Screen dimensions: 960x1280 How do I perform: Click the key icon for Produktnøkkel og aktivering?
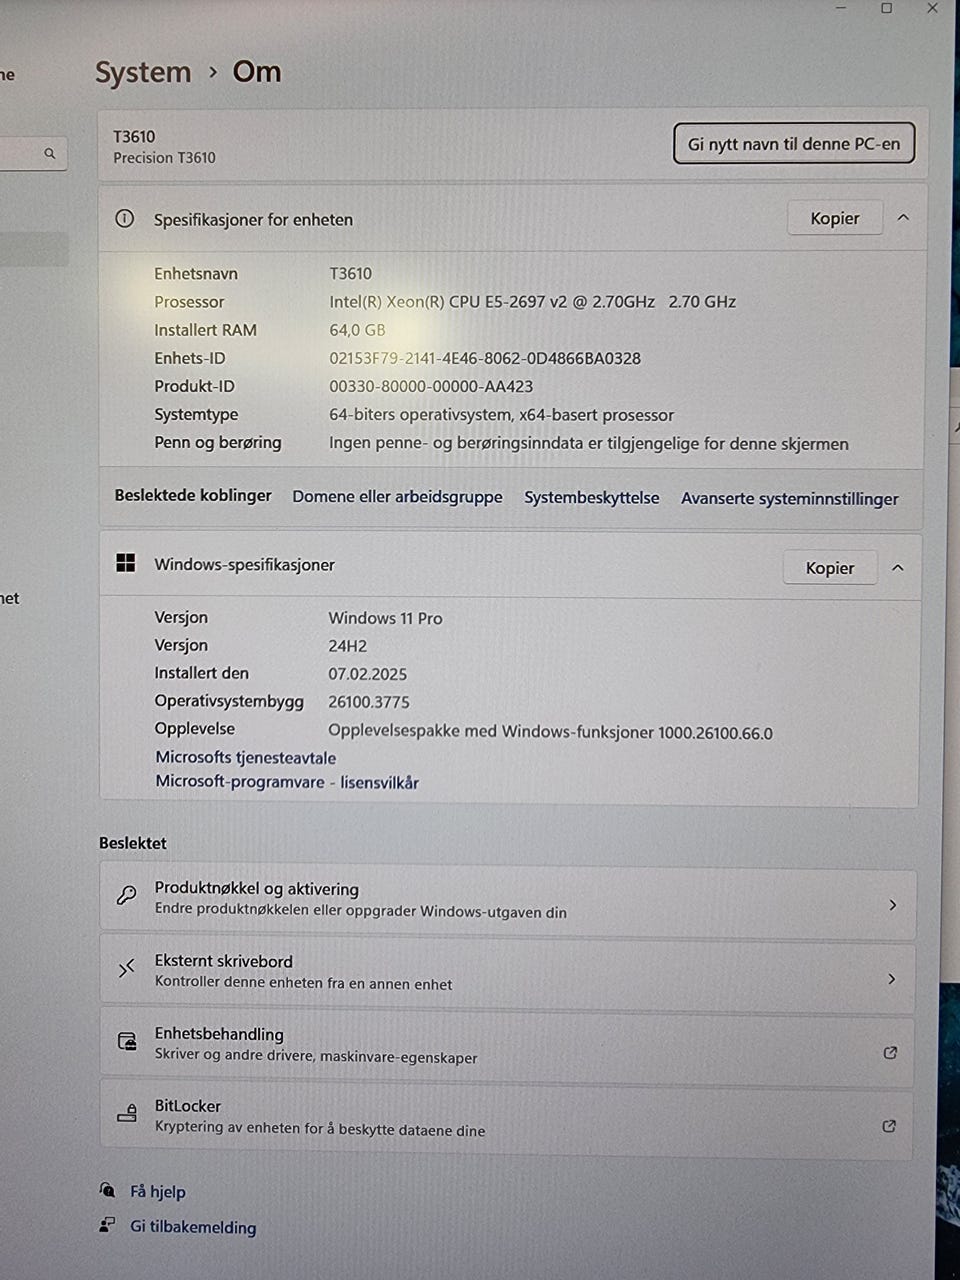pyautogui.click(x=127, y=895)
